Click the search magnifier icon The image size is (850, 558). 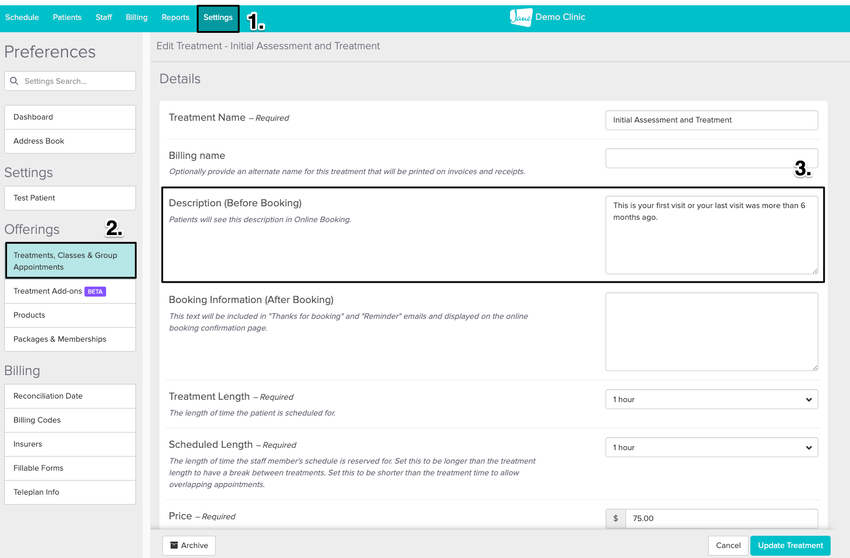click(x=14, y=81)
